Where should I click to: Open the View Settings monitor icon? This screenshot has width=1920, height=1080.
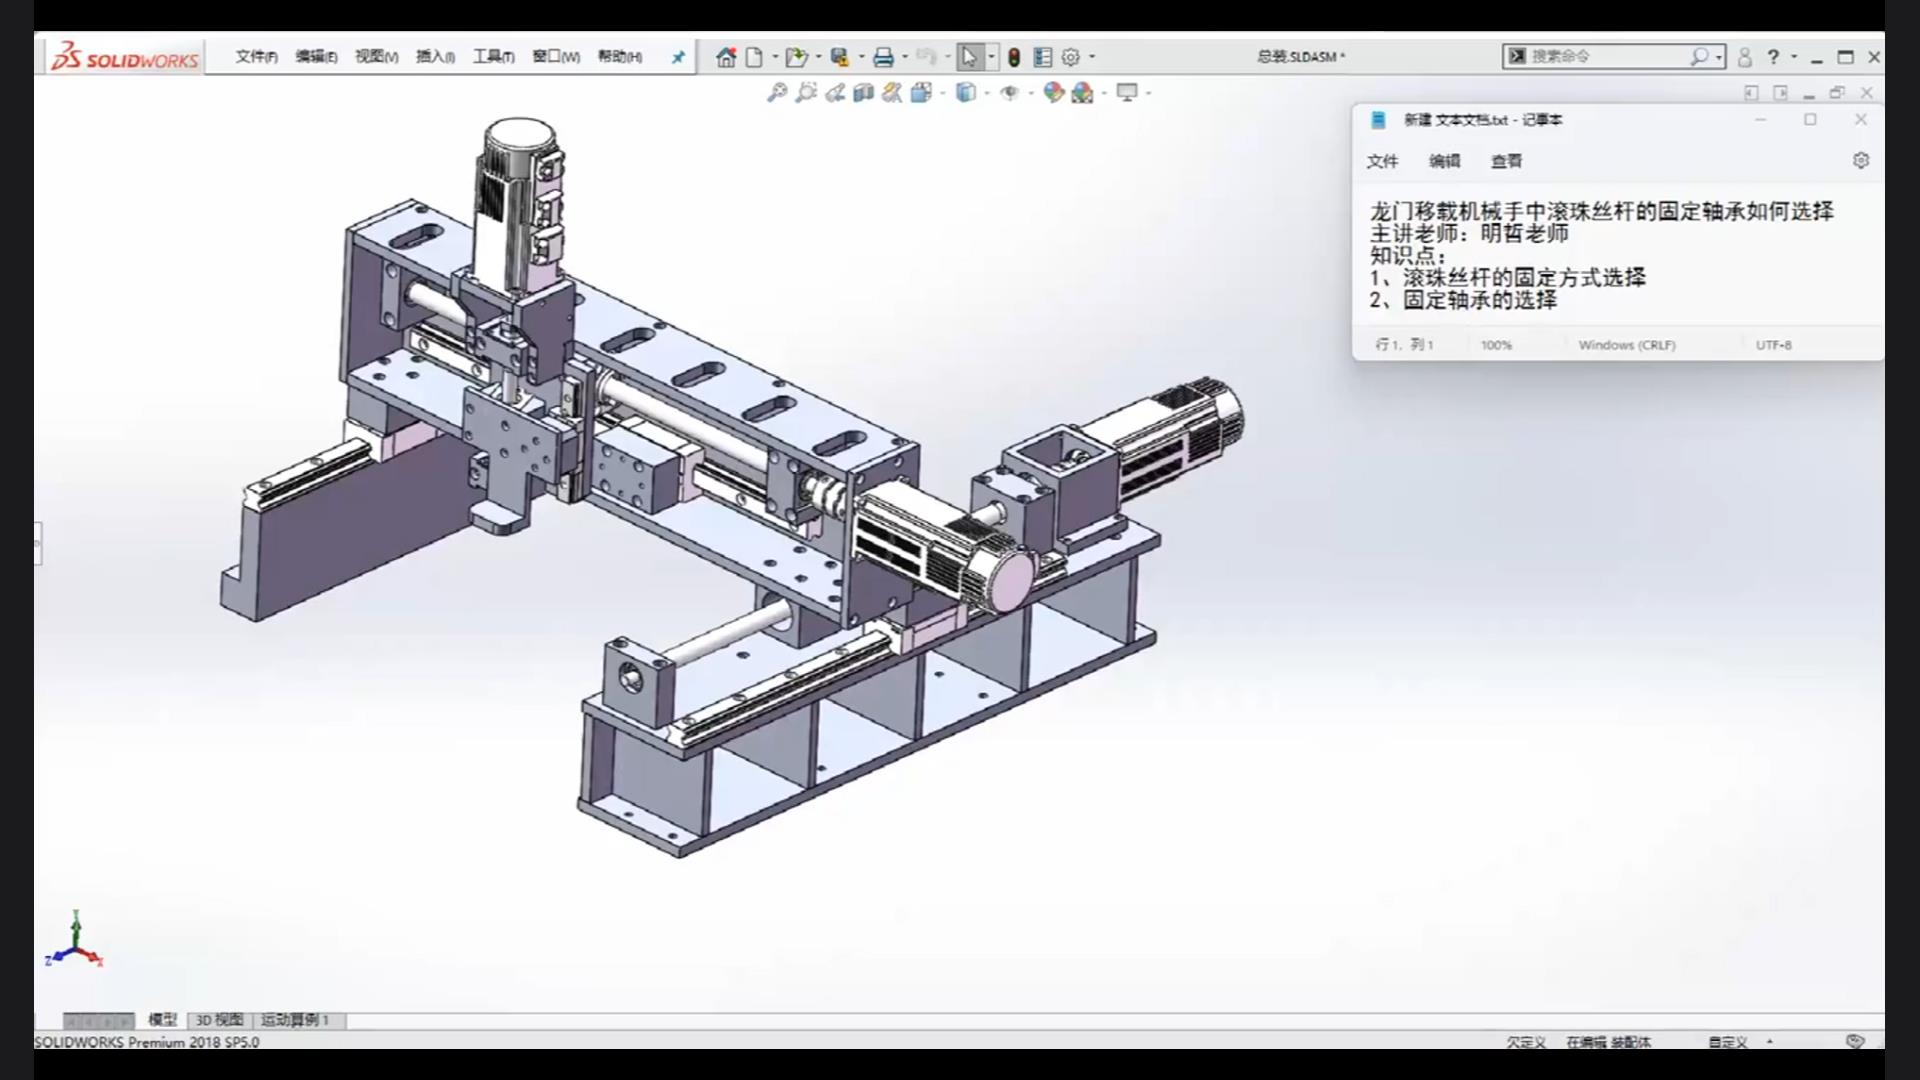pos(1127,93)
